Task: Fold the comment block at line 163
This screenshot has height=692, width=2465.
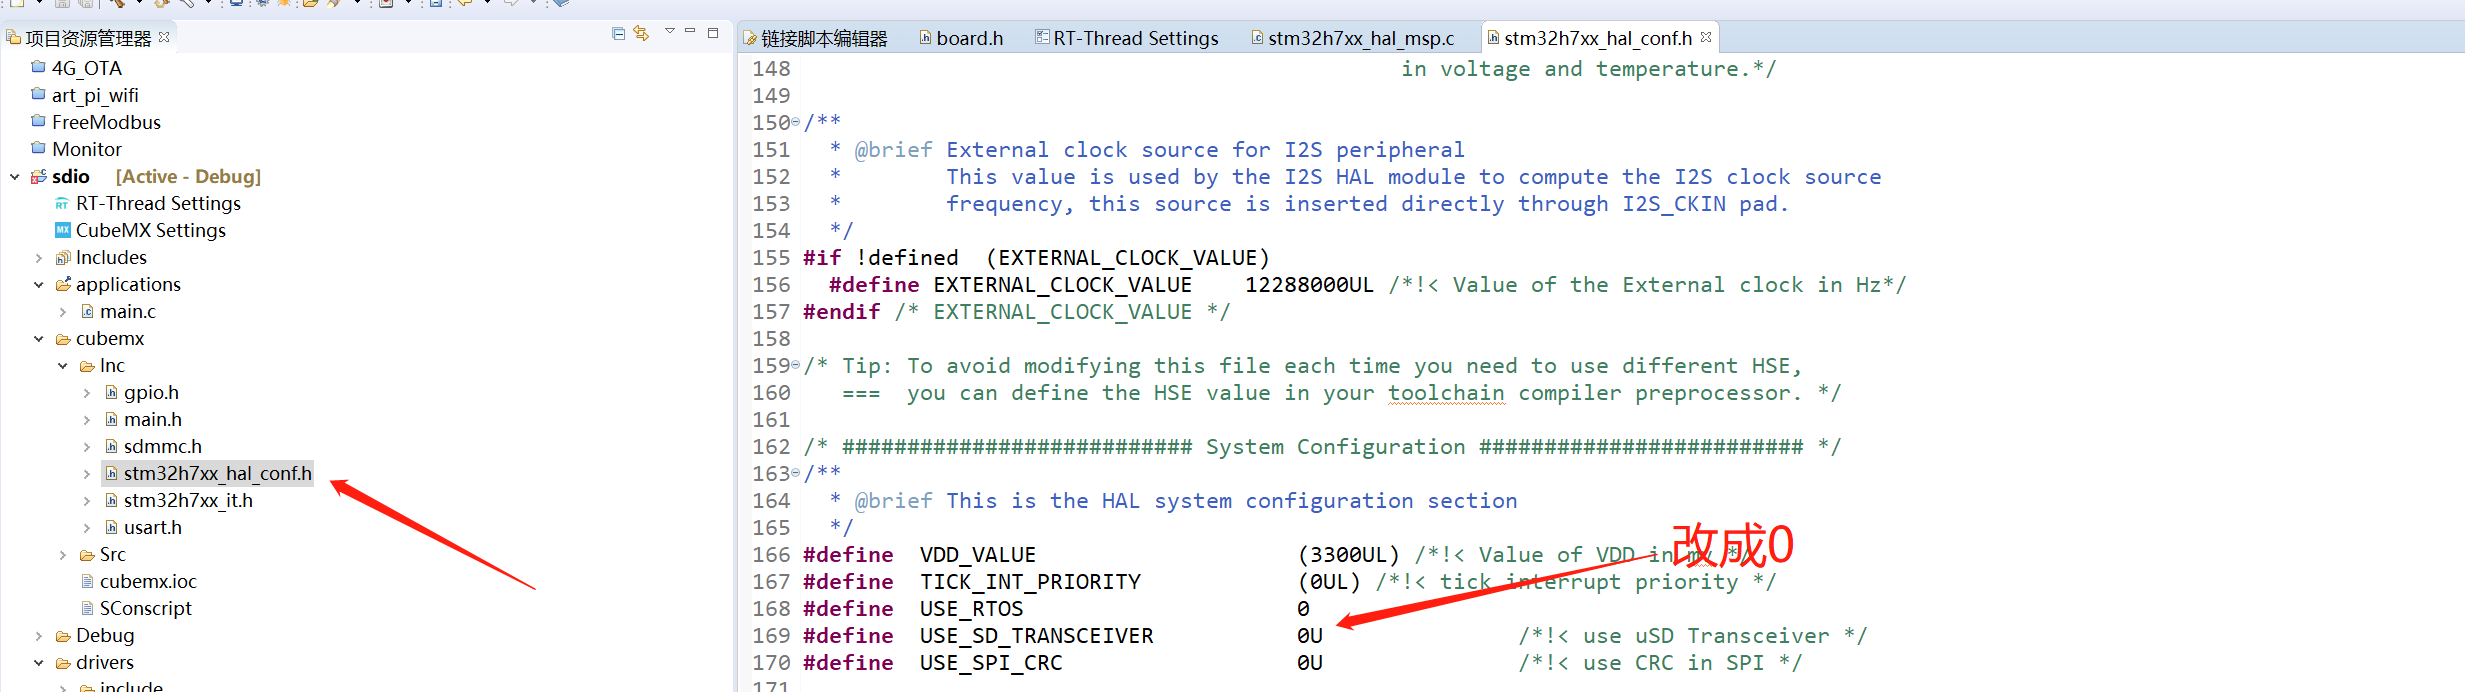Action: click(x=796, y=473)
